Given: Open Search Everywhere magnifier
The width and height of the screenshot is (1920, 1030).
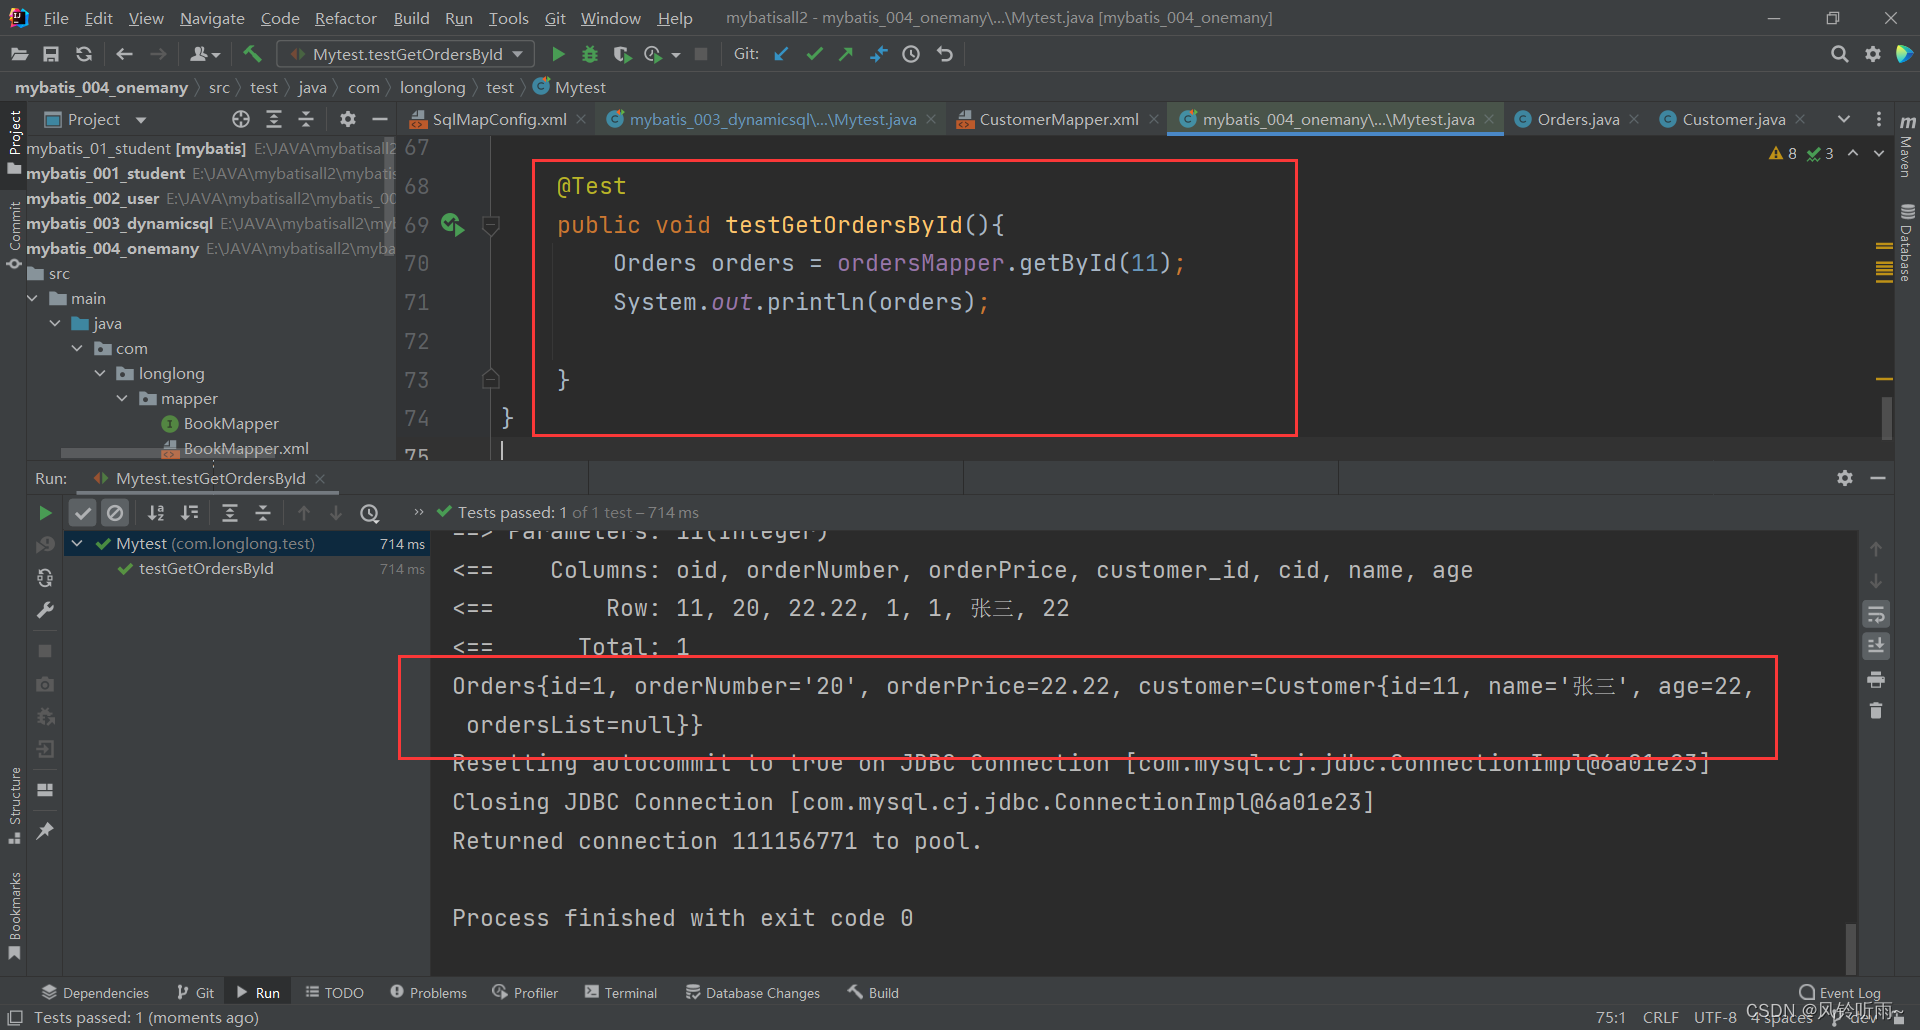Looking at the screenshot, I should pos(1839,54).
